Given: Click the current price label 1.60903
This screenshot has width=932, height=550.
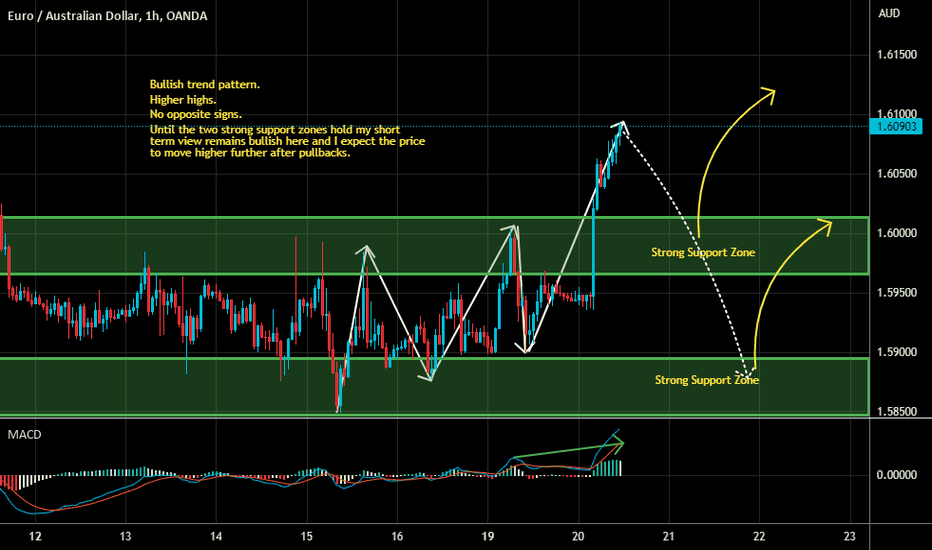Looking at the screenshot, I should [896, 126].
